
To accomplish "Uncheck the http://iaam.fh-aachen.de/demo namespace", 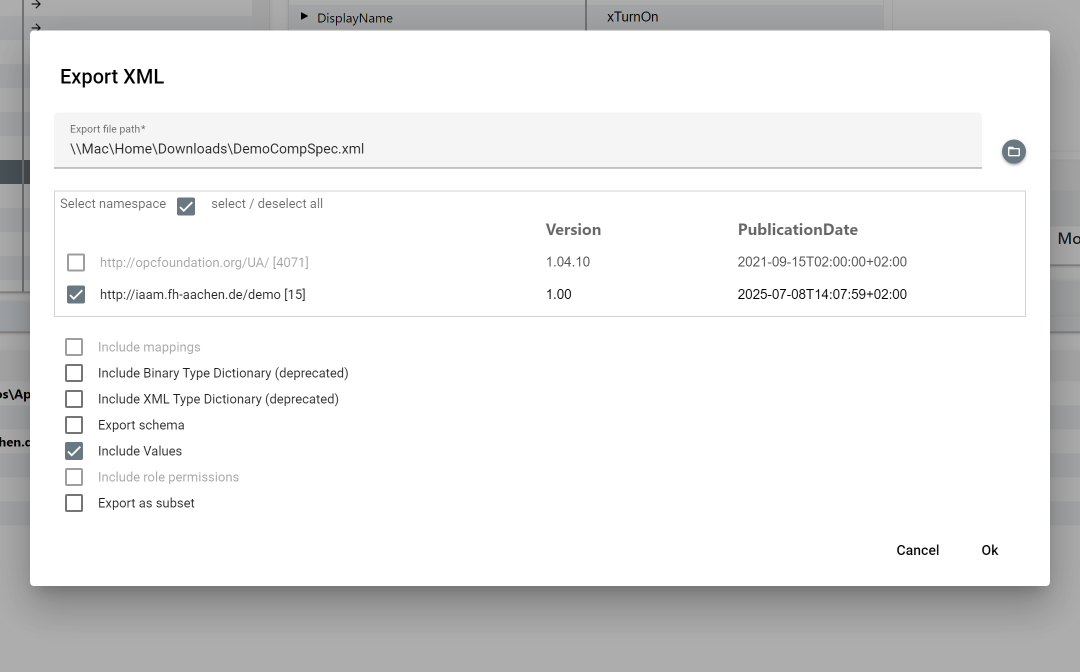I will click(76, 294).
